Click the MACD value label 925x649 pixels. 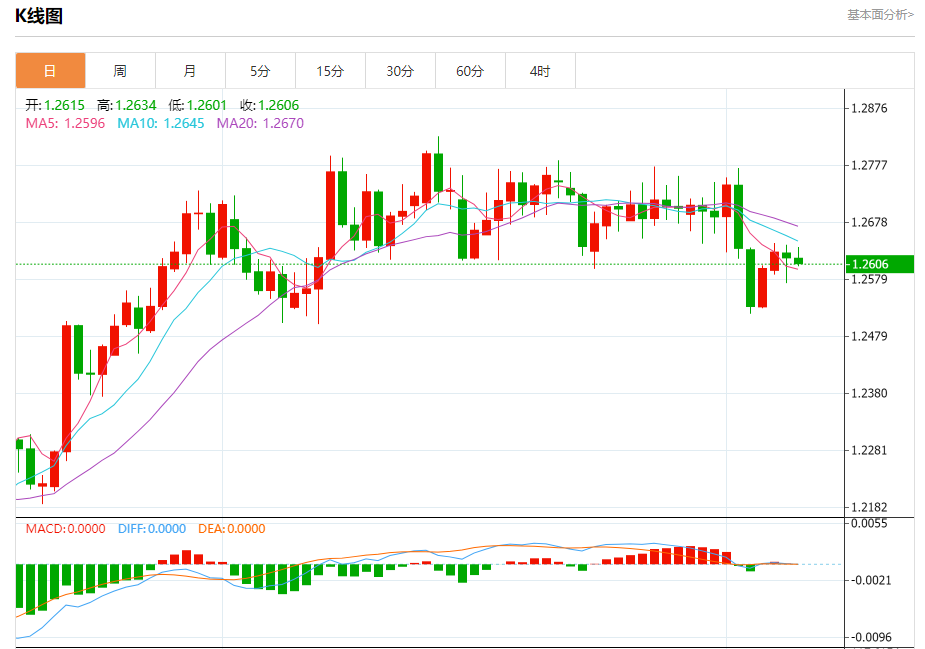tap(65, 529)
